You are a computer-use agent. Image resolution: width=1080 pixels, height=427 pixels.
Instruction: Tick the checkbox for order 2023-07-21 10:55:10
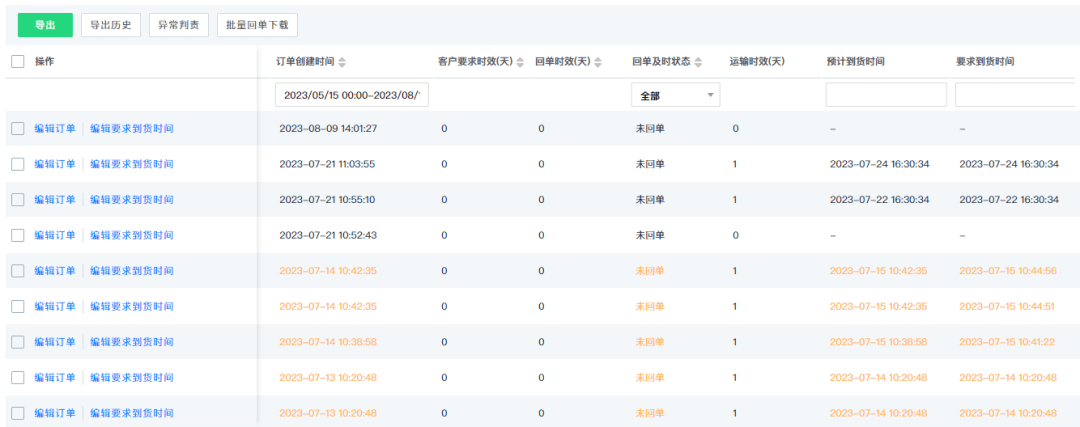point(18,200)
